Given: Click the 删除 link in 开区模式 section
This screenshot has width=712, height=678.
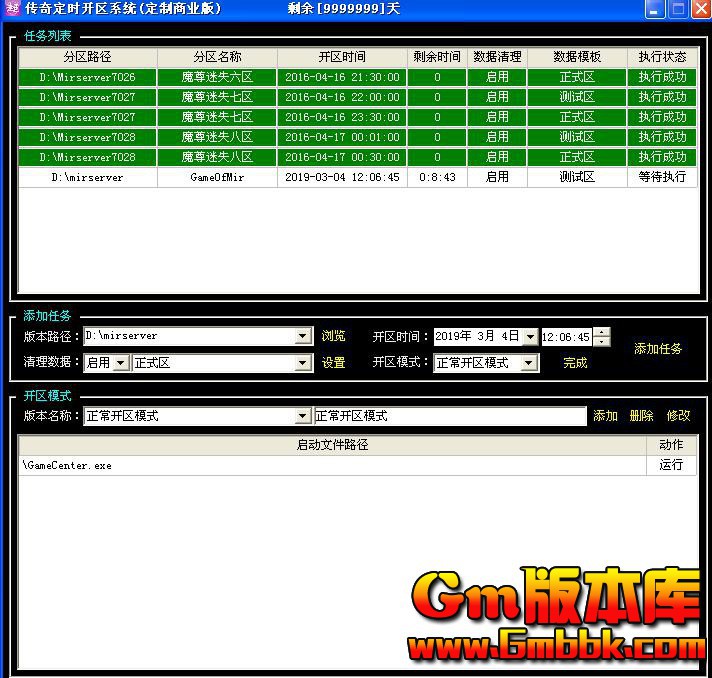Looking at the screenshot, I should 641,416.
